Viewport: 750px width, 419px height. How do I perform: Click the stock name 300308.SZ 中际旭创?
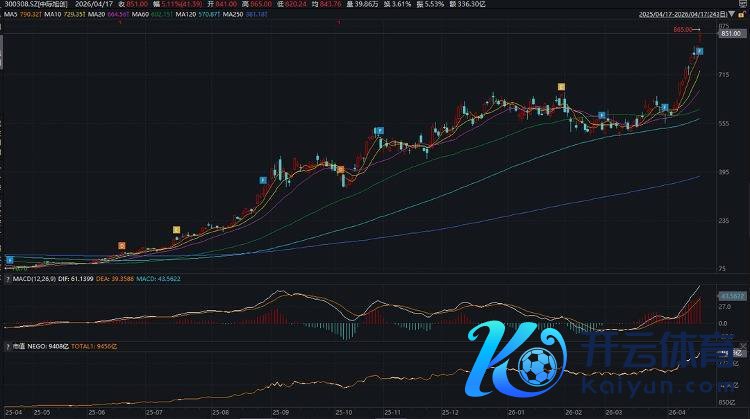[34, 5]
